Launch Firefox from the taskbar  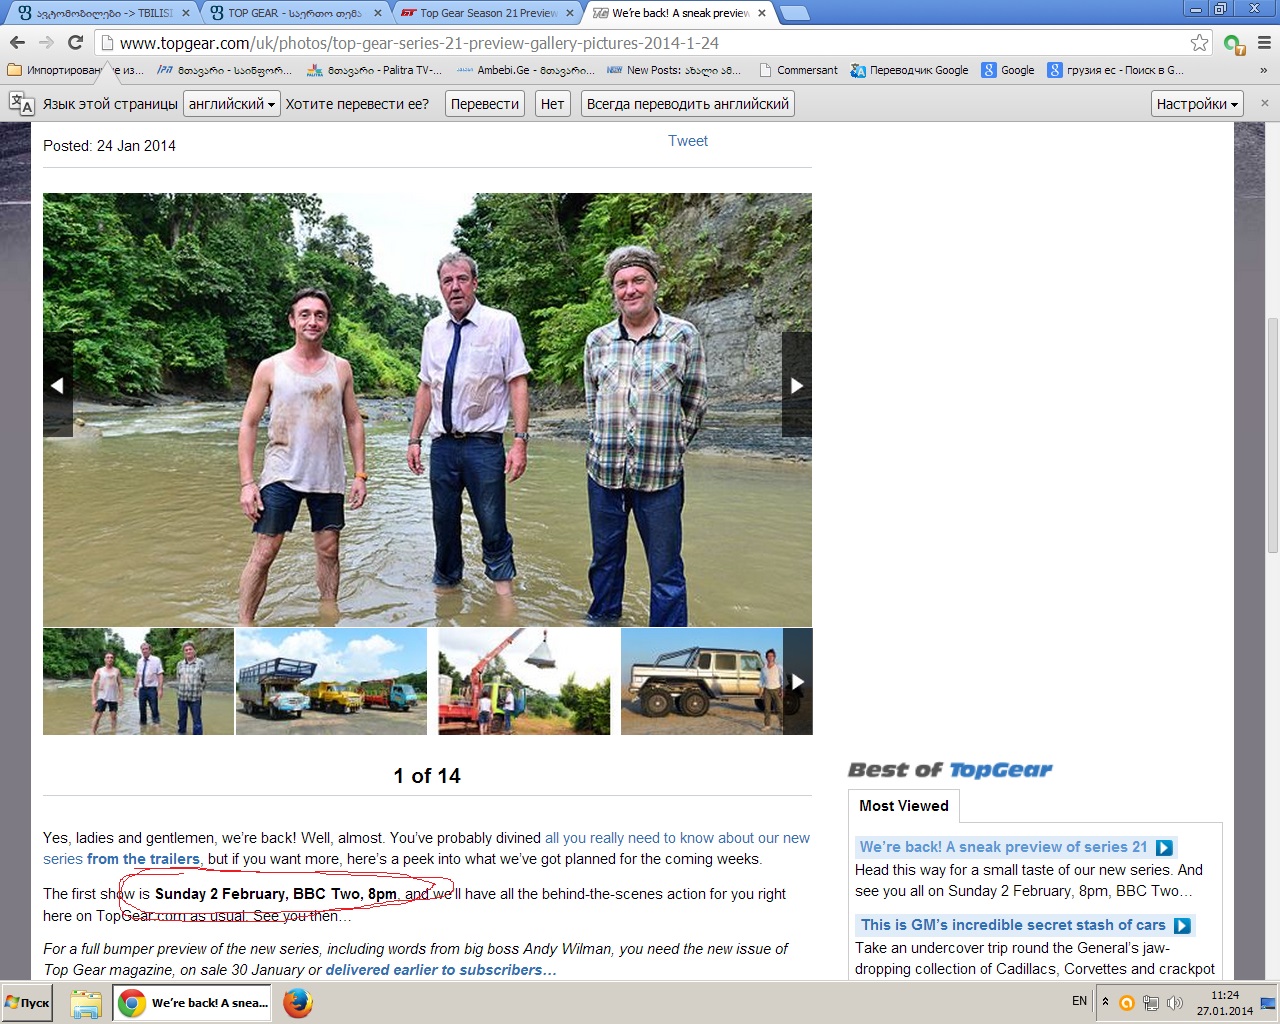coord(297,1003)
